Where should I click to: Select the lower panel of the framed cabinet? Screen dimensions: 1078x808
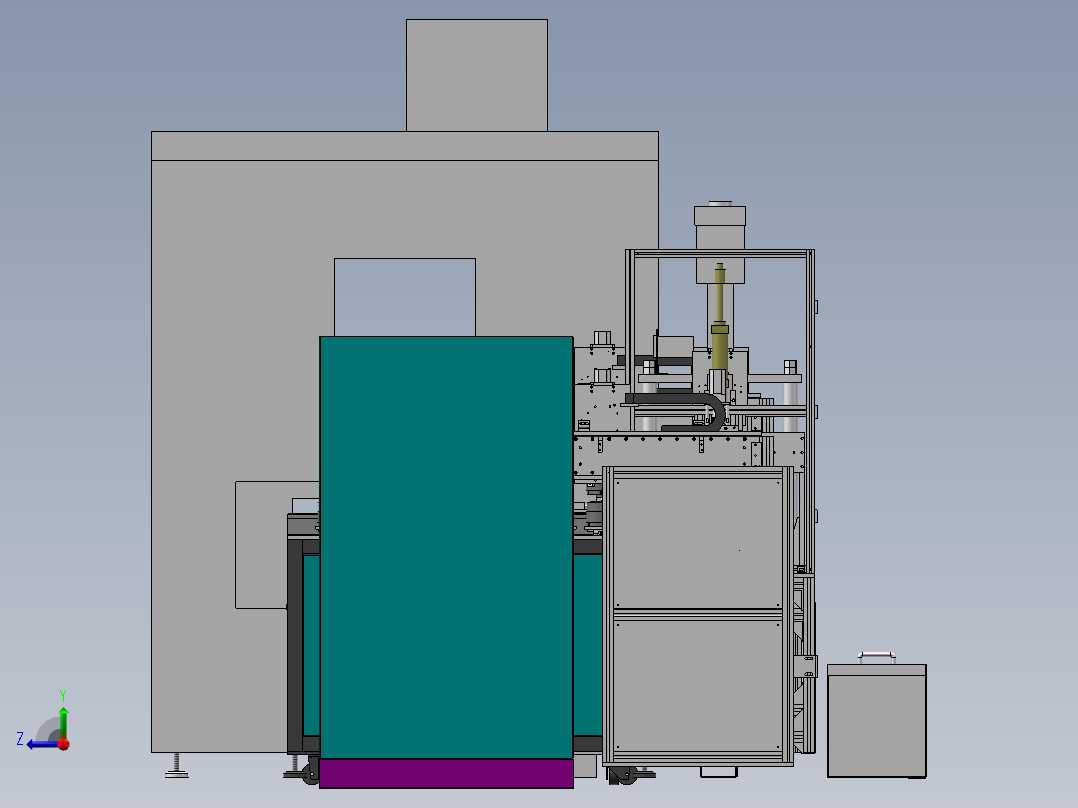[698, 685]
